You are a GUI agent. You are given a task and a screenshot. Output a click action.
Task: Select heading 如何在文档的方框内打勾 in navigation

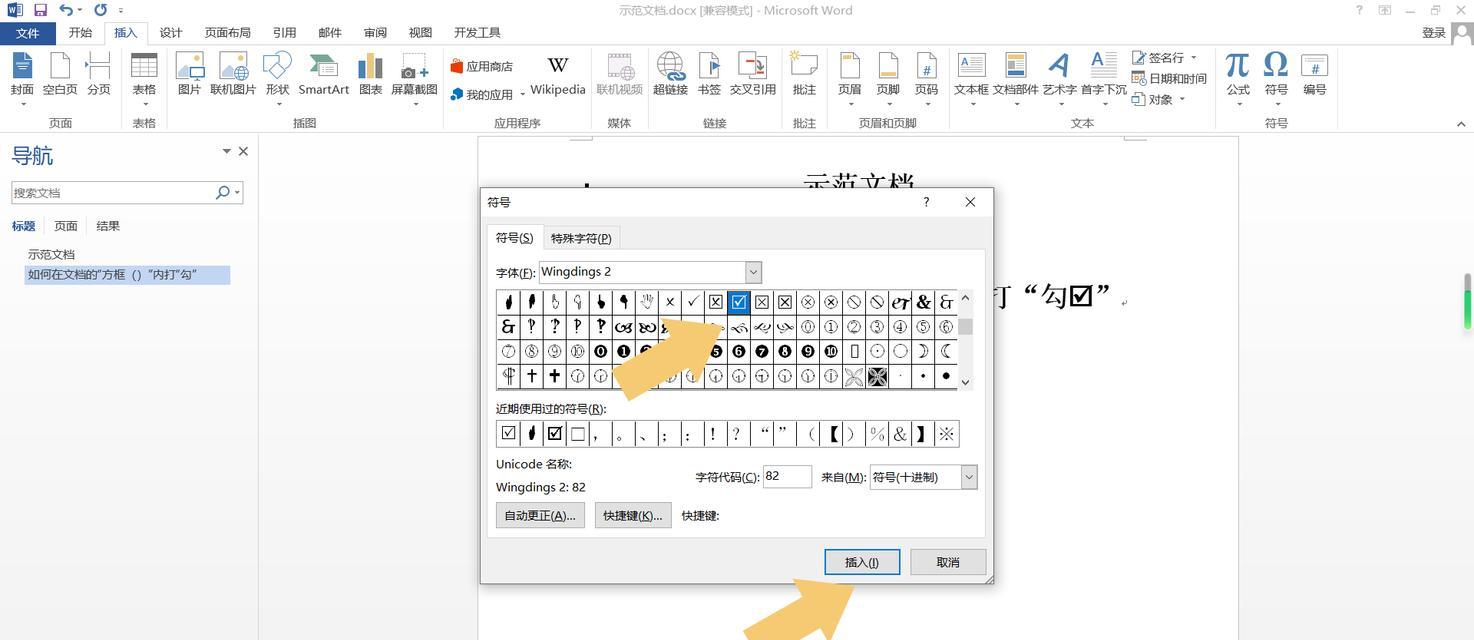128,274
